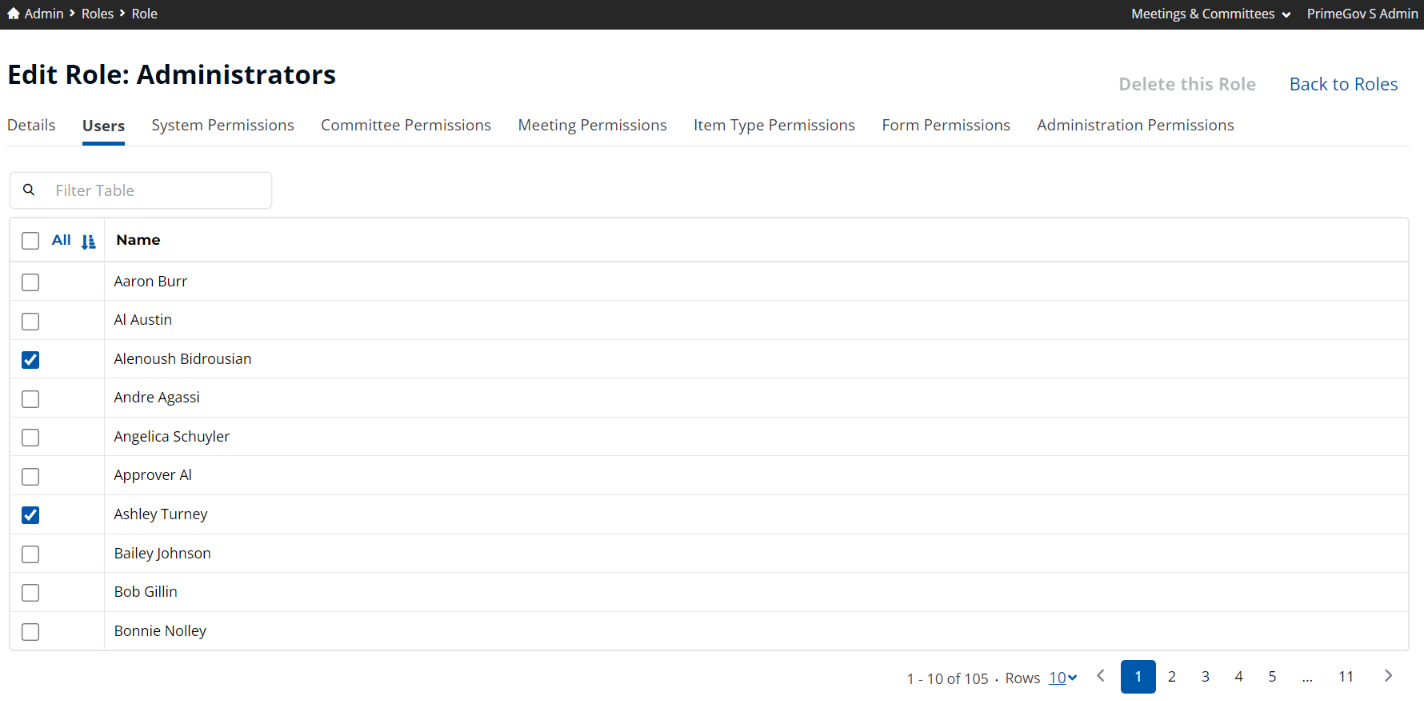Open the Form Permissions tab

946,125
